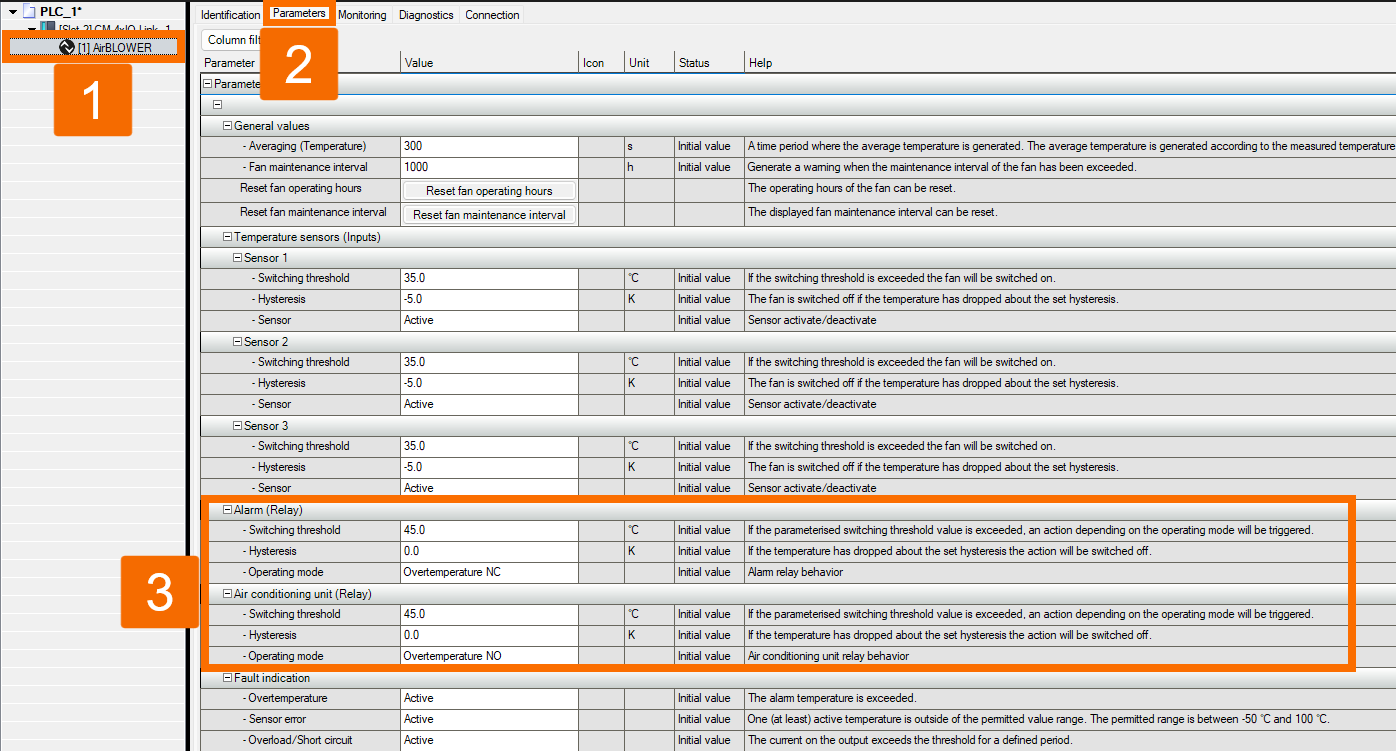
Task: Open the Sensor error Active value field
Action: pyautogui.click(x=489, y=719)
